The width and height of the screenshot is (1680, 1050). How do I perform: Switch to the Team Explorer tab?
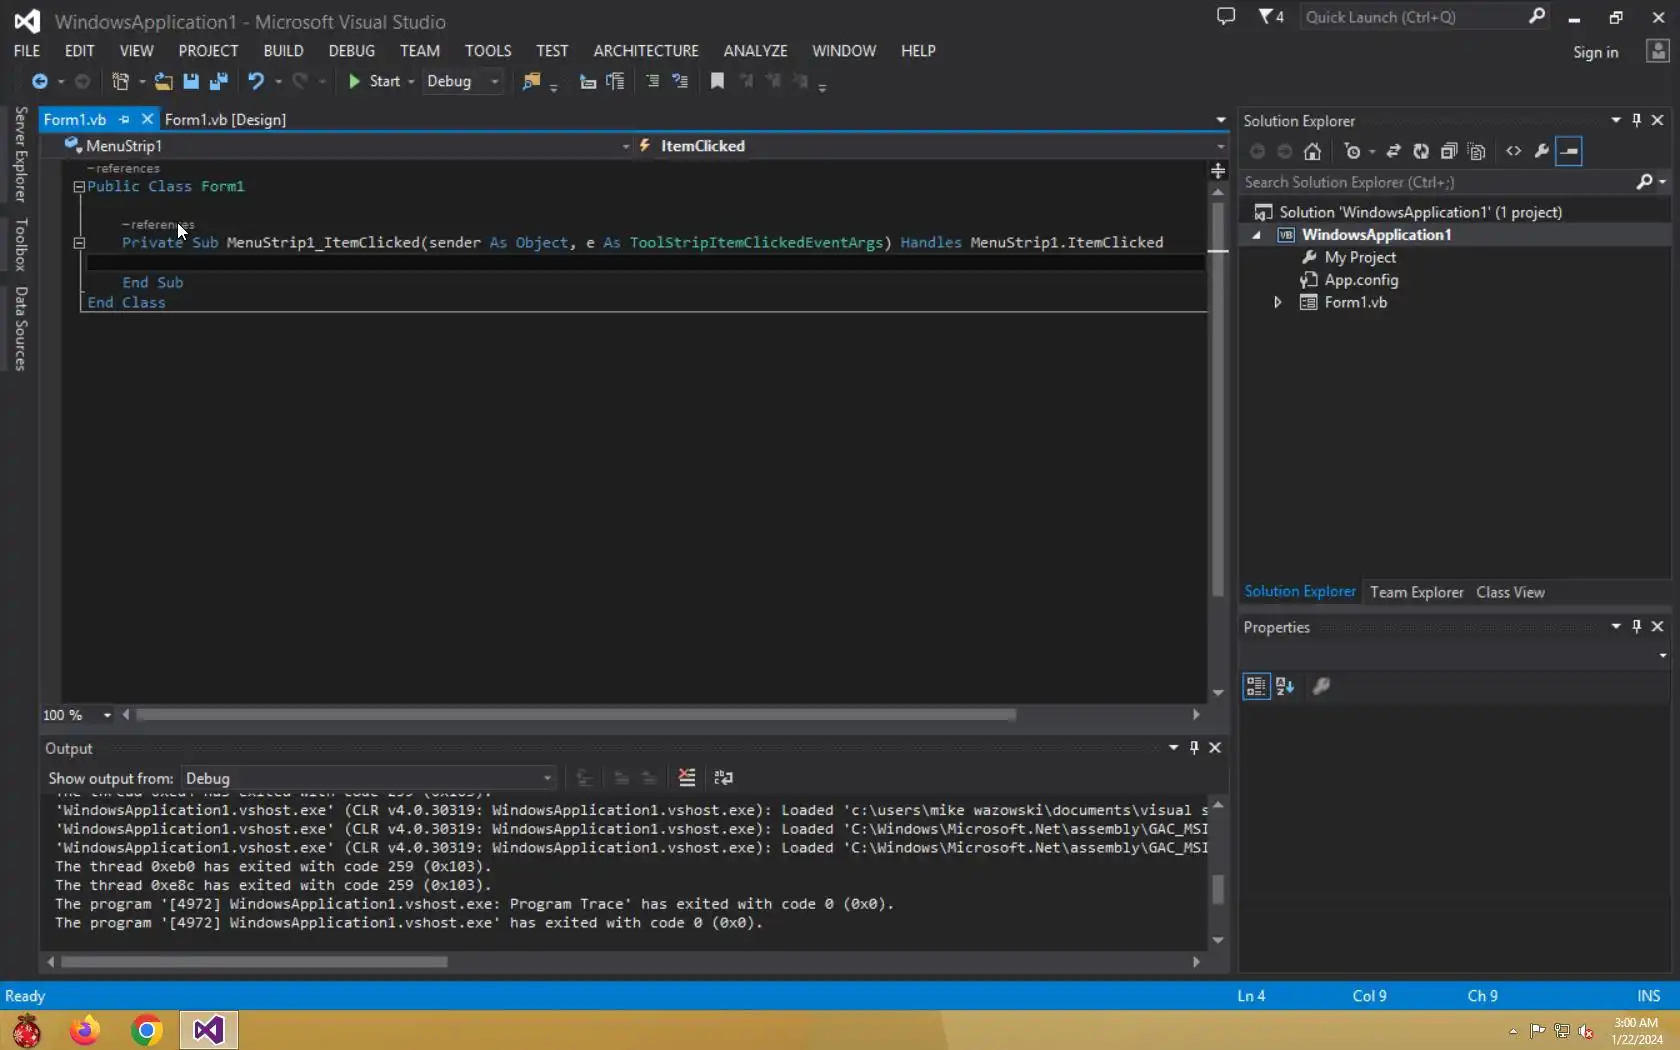(1416, 592)
